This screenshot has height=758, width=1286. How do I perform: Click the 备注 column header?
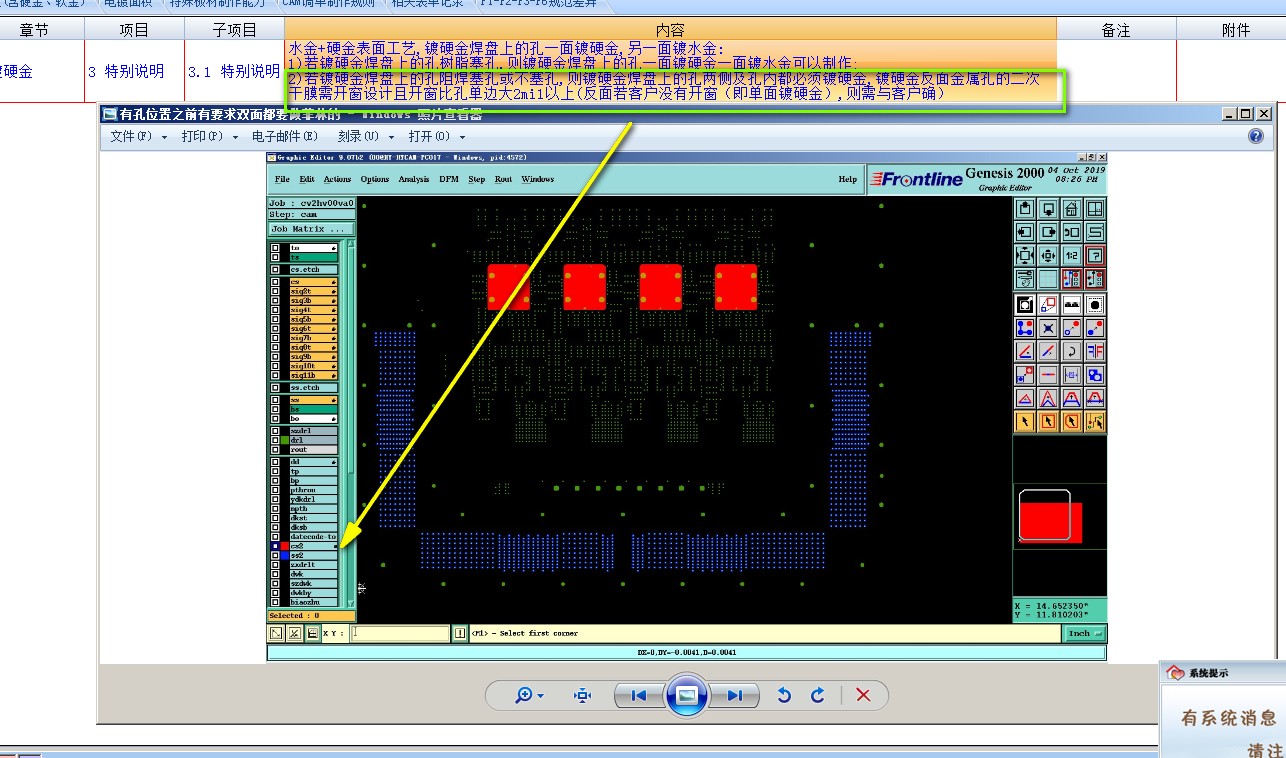[1116, 30]
